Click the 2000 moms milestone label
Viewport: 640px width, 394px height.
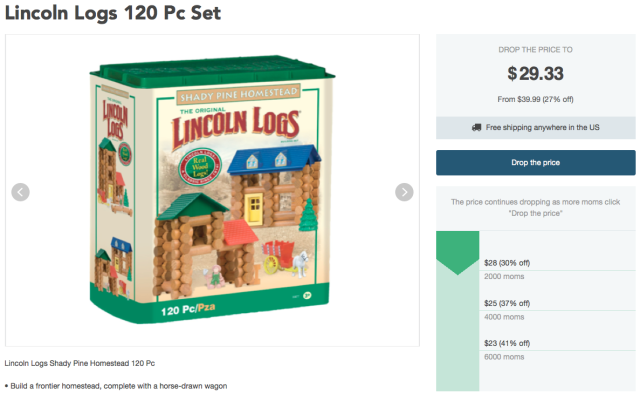pyautogui.click(x=504, y=276)
